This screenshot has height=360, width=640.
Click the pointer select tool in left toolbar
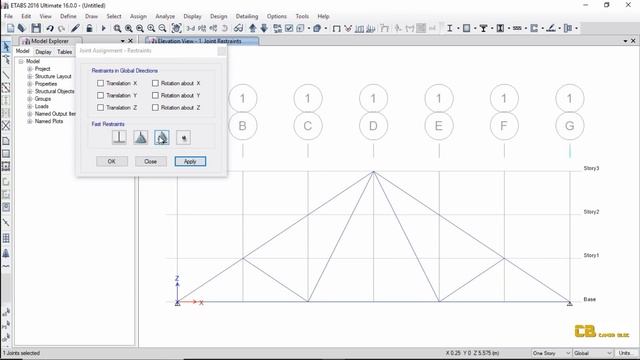point(6,47)
